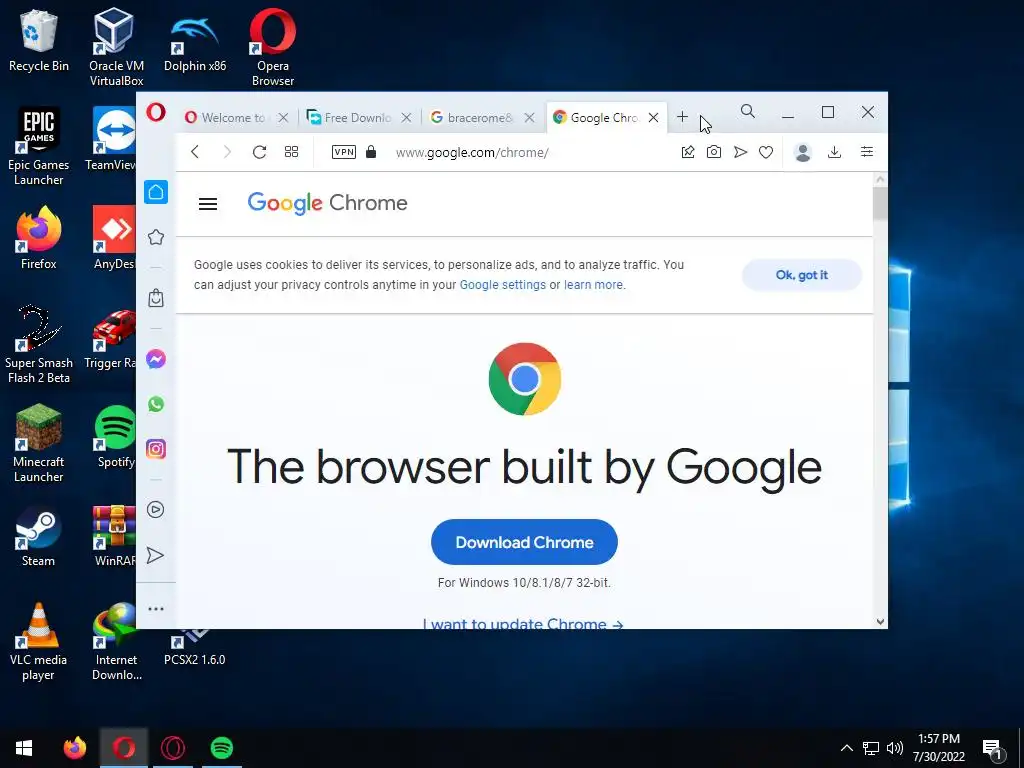Viewport: 1024px width, 768px height.
Task: Click the address bar URL field
Action: coord(472,152)
